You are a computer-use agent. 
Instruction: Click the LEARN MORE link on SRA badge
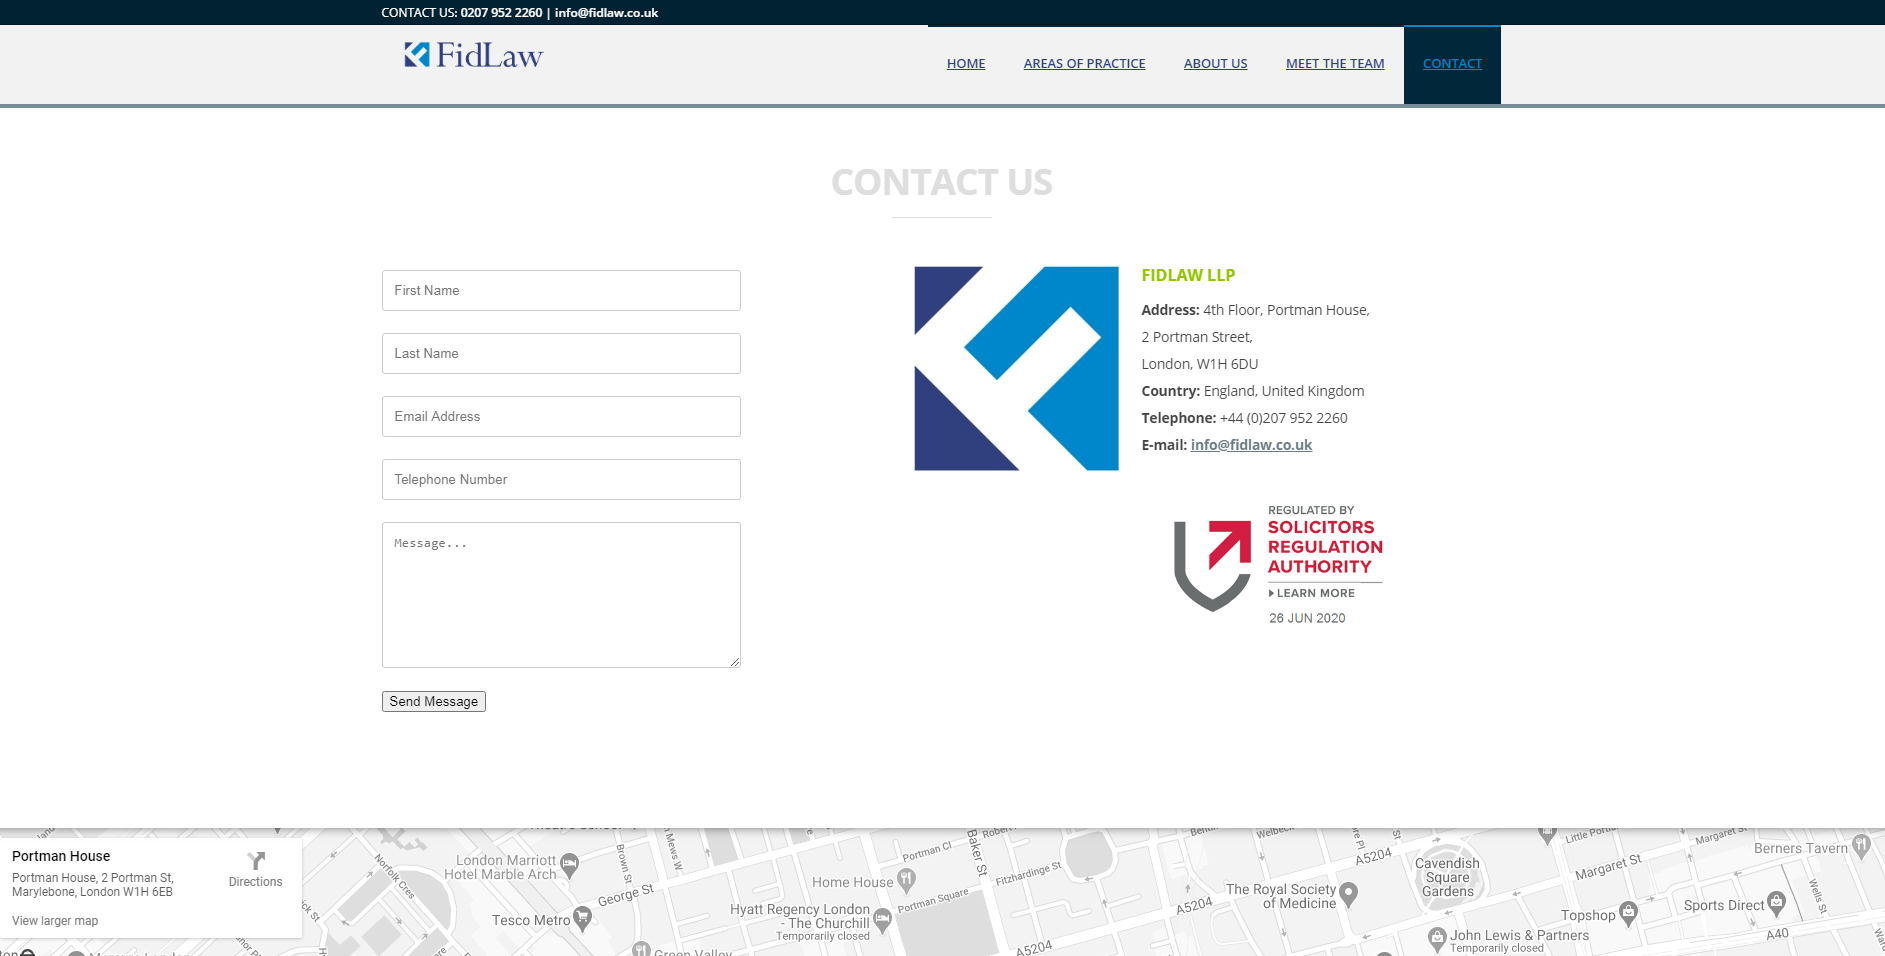tap(1312, 593)
